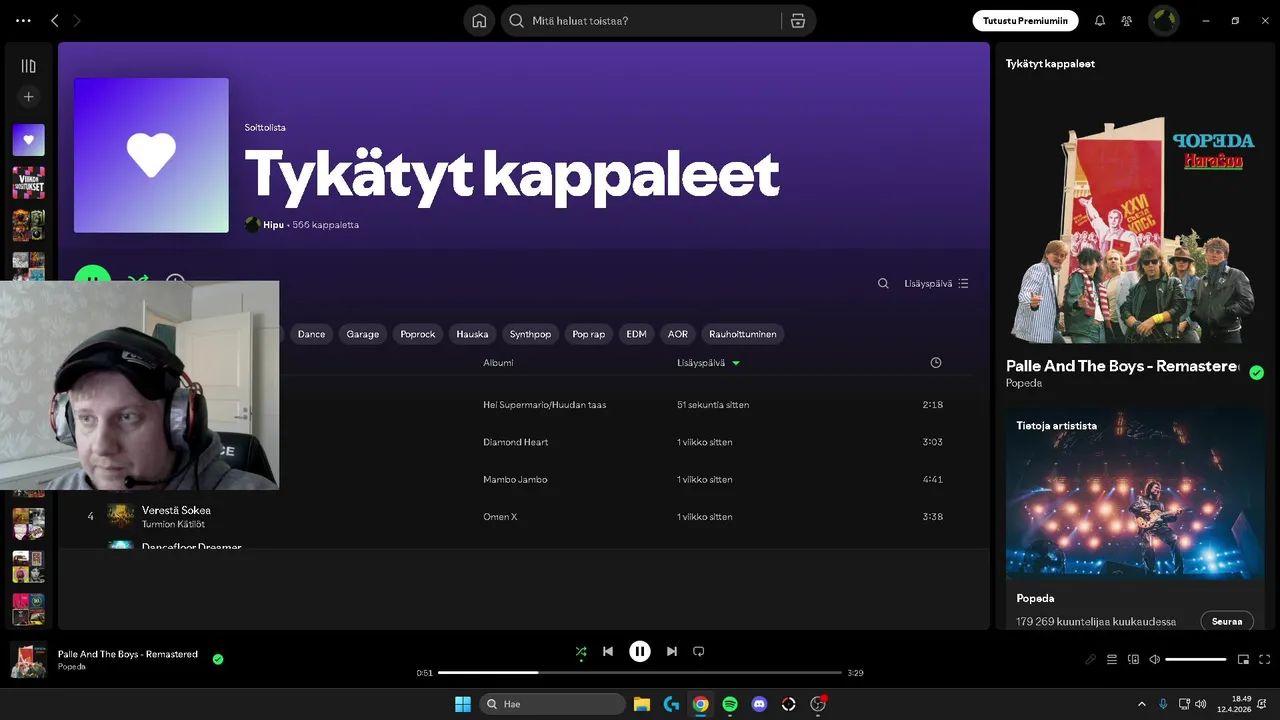Viewport: 1280px width, 720px height.
Task: Expand the library sidebar icon
Action: (x=28, y=66)
